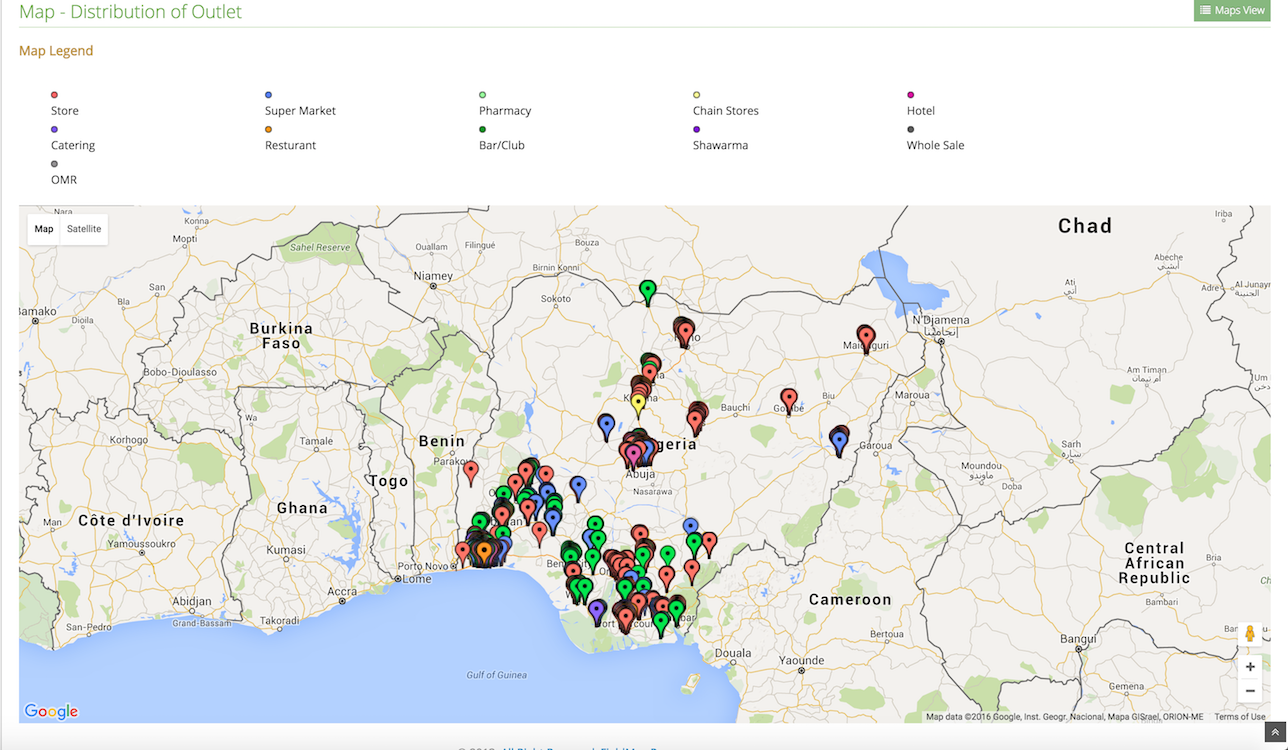
Task: Click the Whole Sale legend dot
Action: (910, 129)
